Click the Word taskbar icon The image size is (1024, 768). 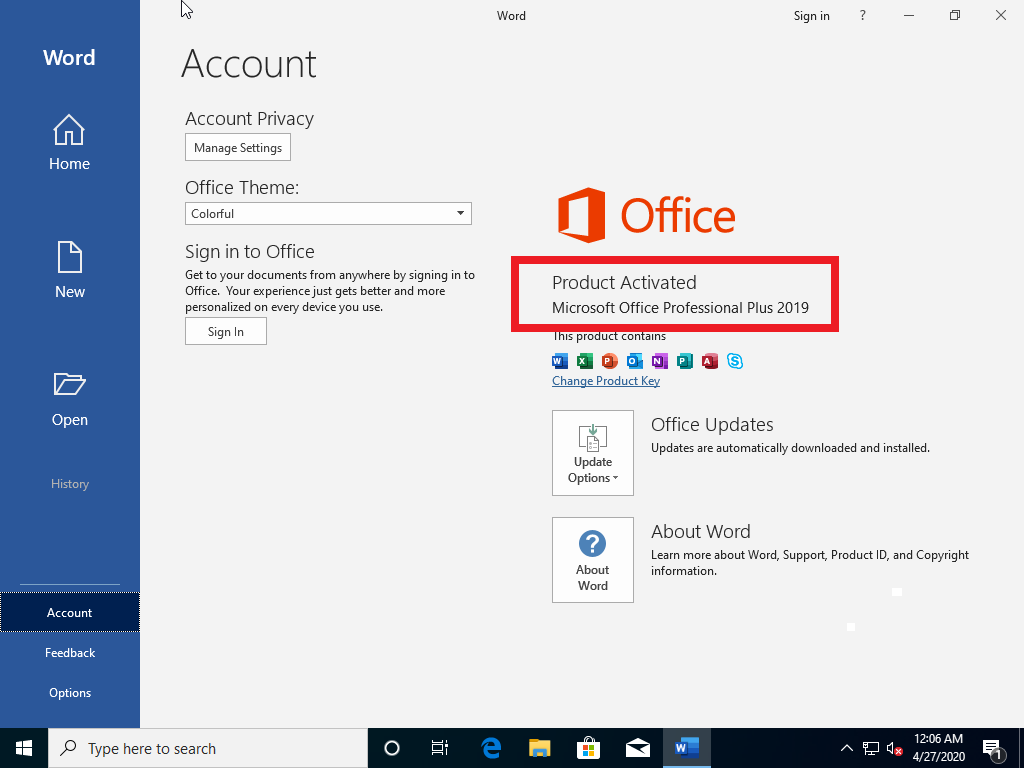click(x=686, y=748)
